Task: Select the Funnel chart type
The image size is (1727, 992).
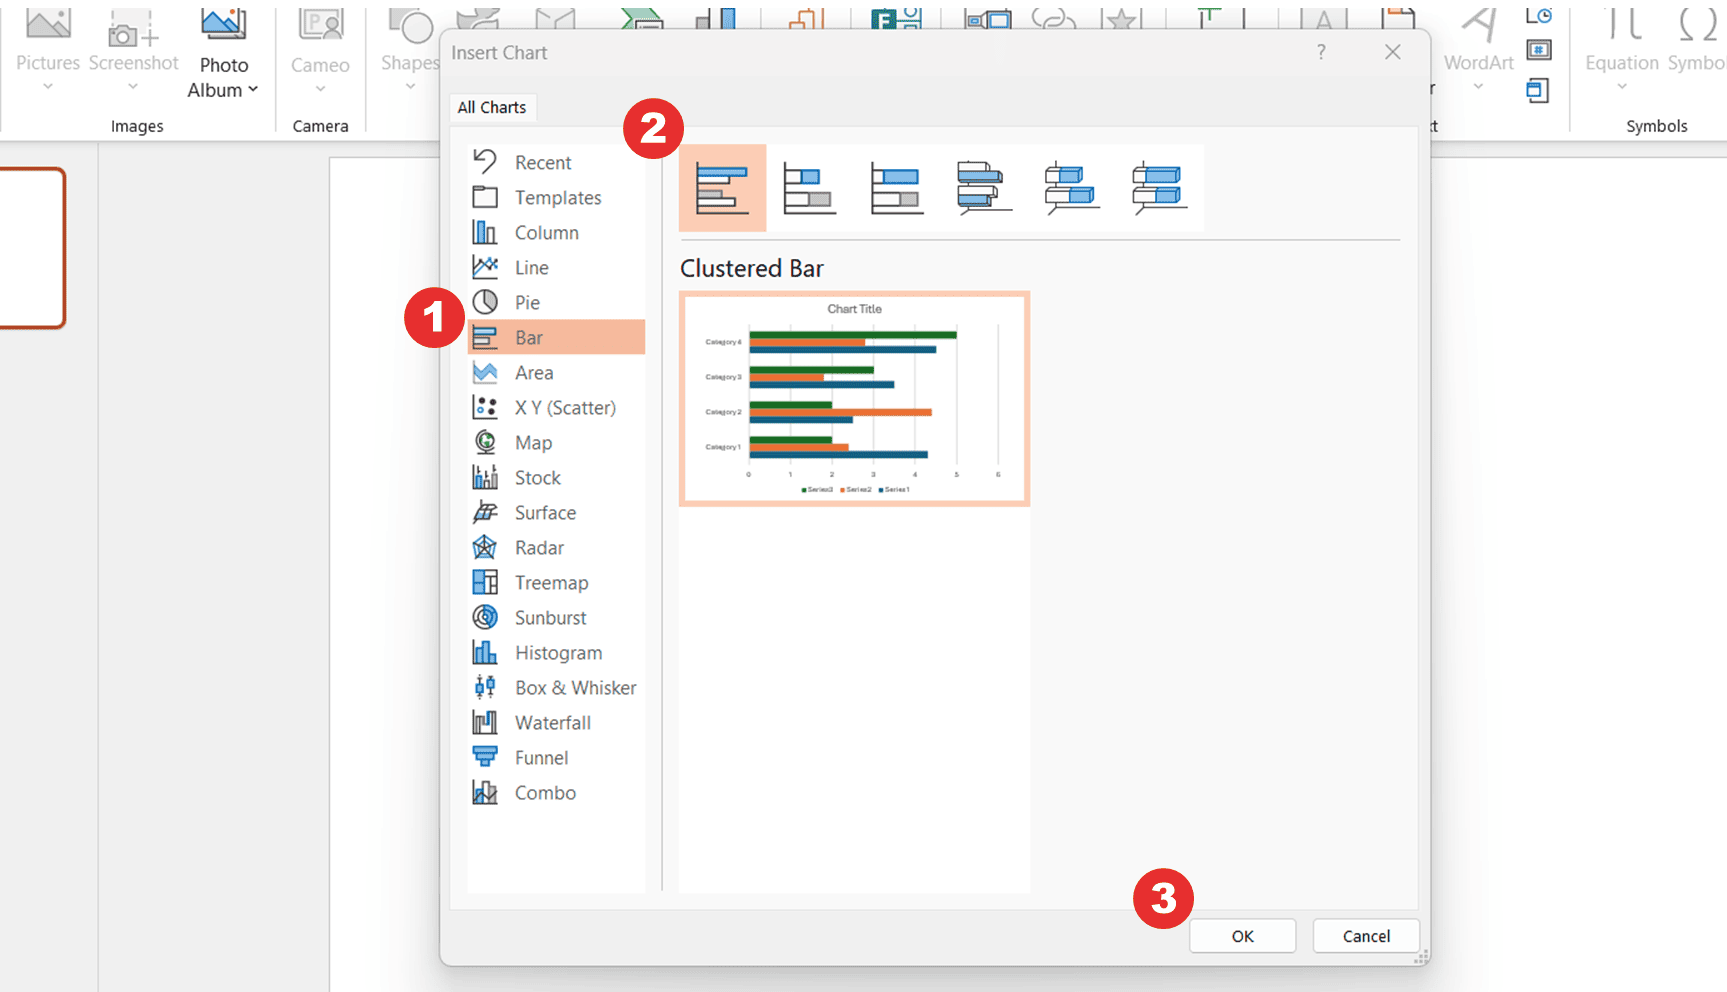Action: (x=541, y=757)
